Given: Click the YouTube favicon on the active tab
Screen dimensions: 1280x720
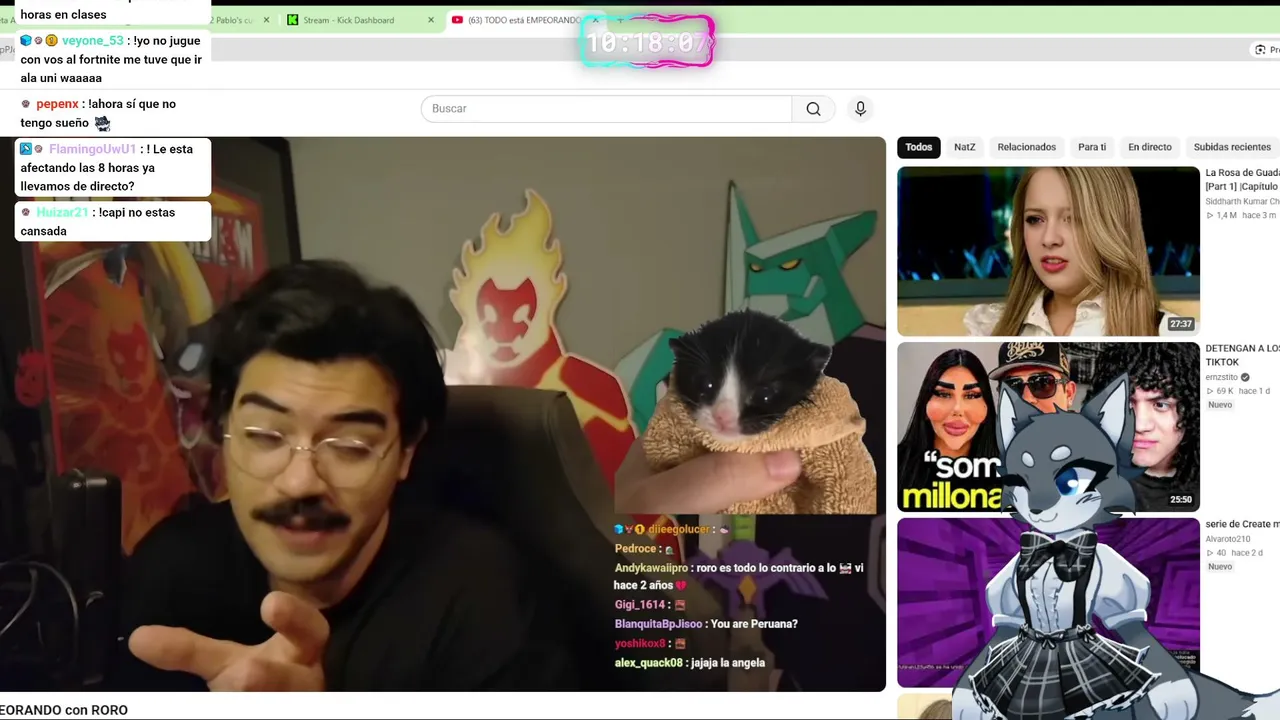Looking at the screenshot, I should [457, 20].
